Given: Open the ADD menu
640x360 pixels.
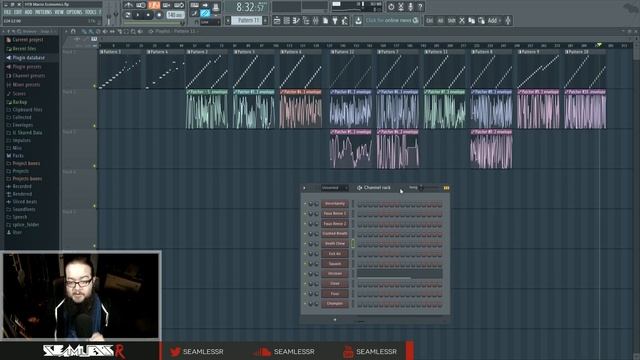Looking at the screenshot, I should (x=28, y=13).
